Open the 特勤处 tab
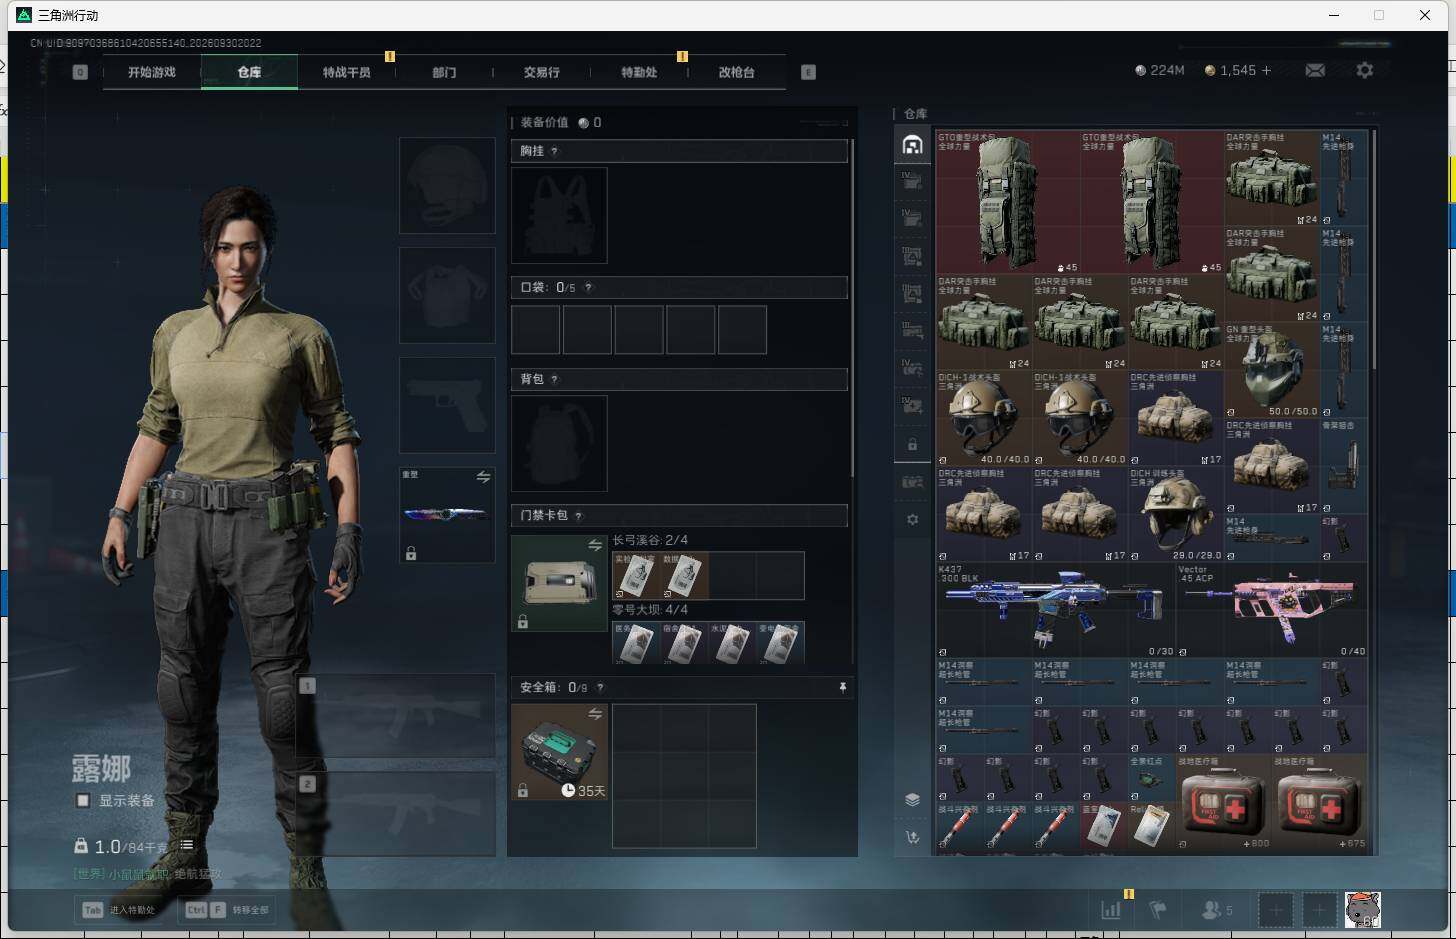This screenshot has width=1456, height=939. (x=639, y=72)
